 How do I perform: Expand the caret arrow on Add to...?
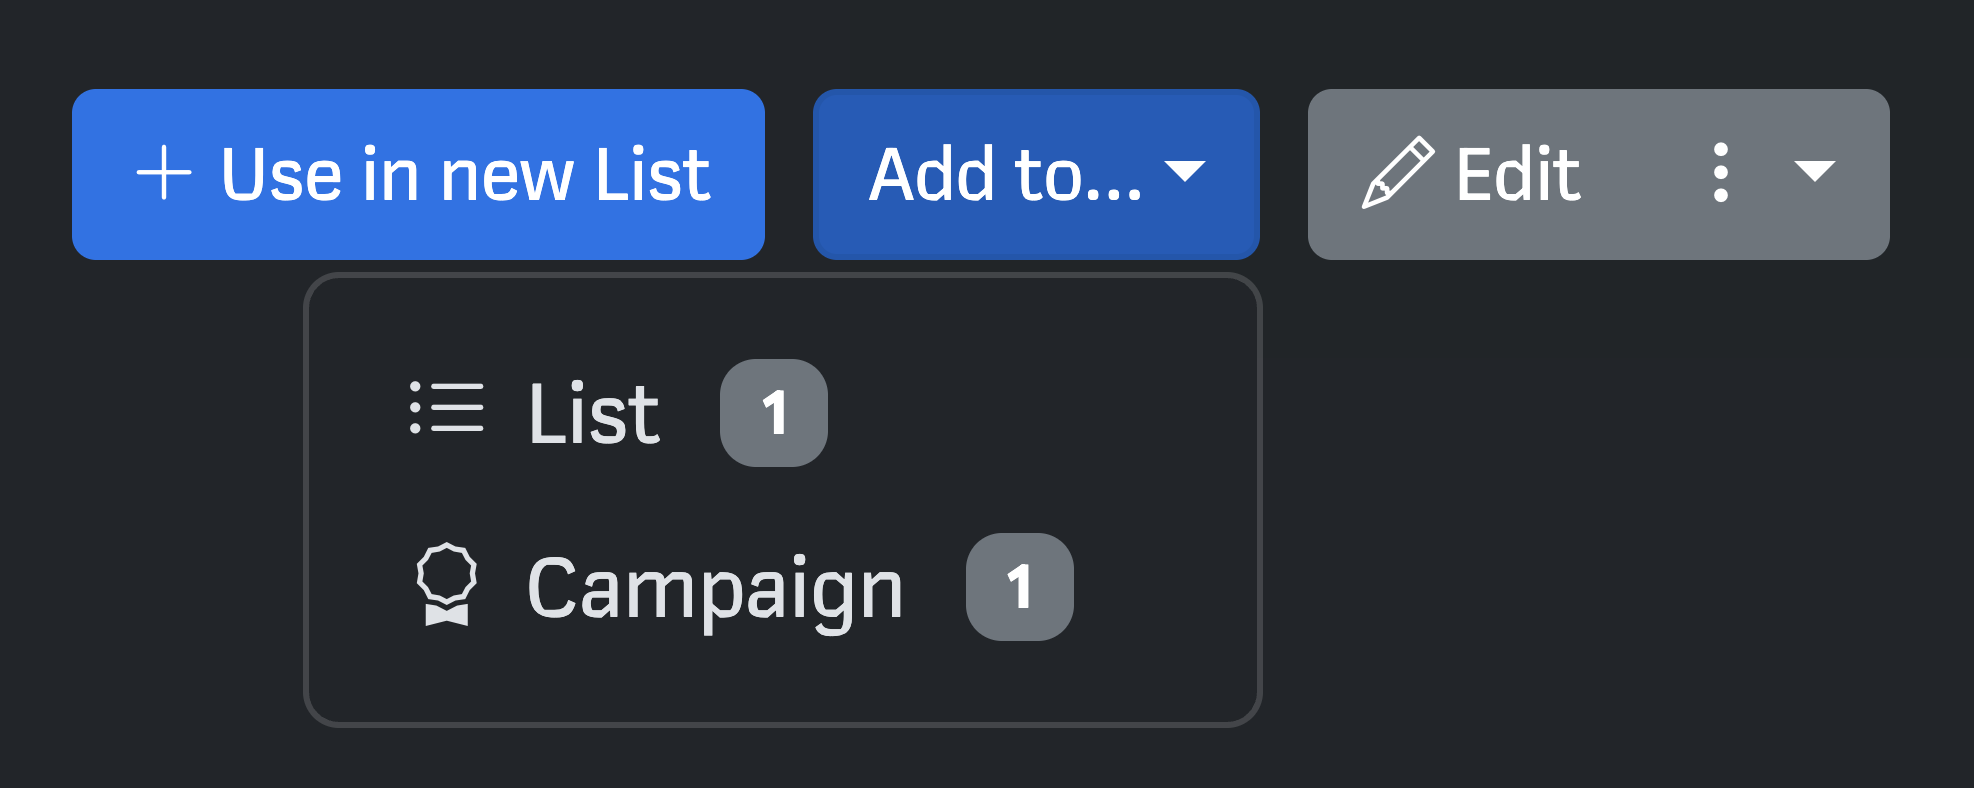1185,172
